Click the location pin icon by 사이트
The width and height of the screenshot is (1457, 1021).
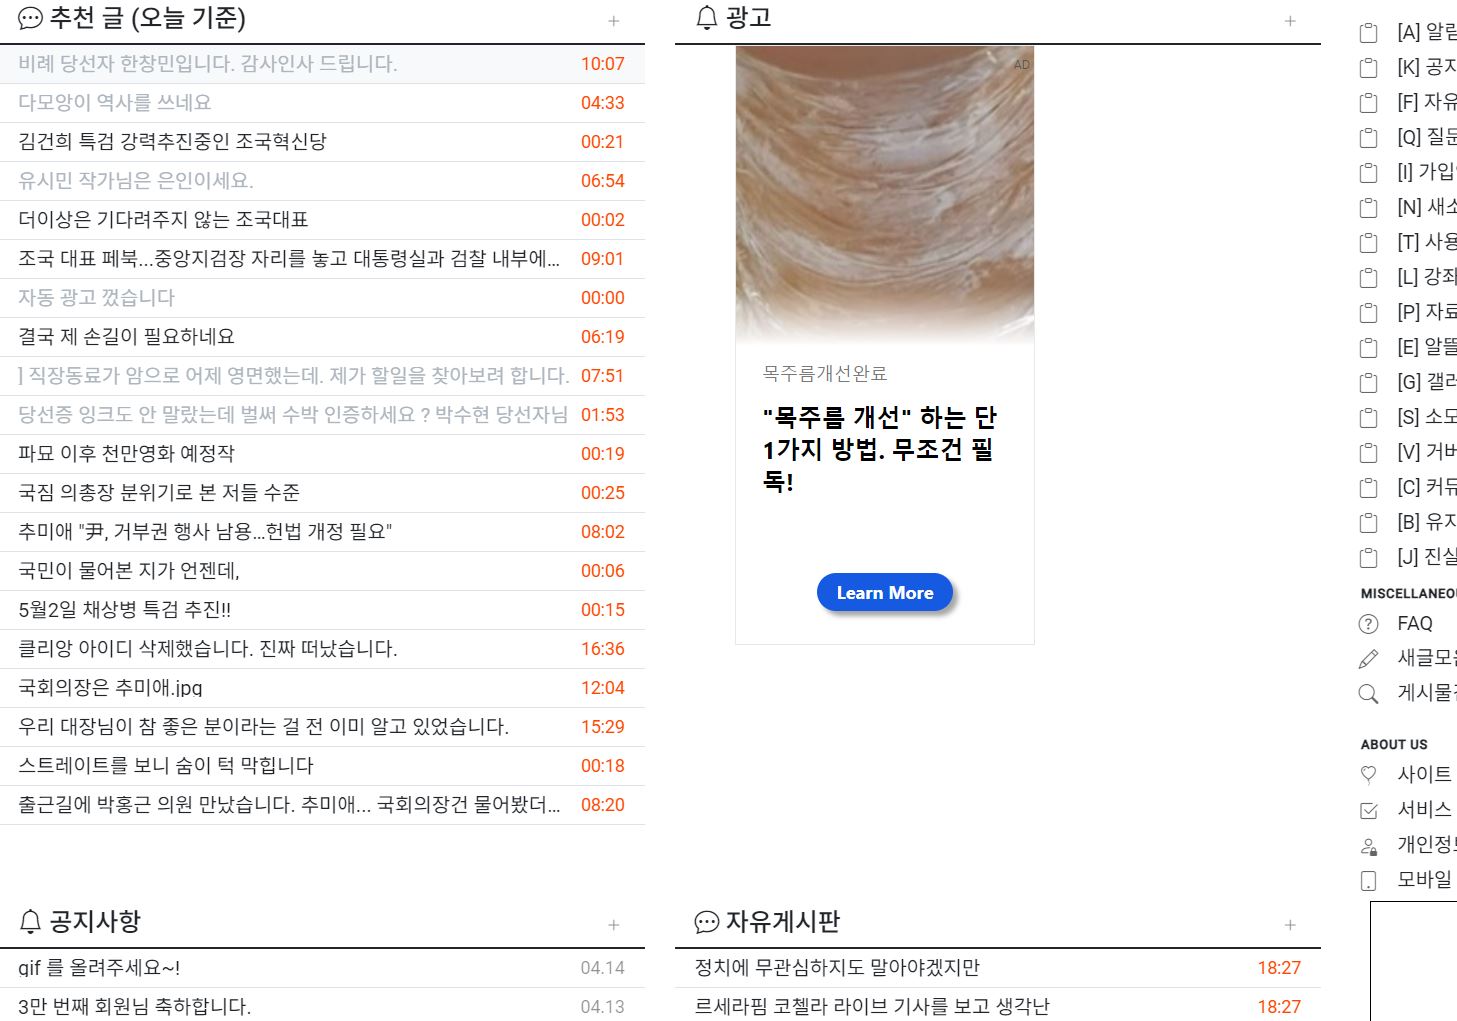coord(1369,775)
